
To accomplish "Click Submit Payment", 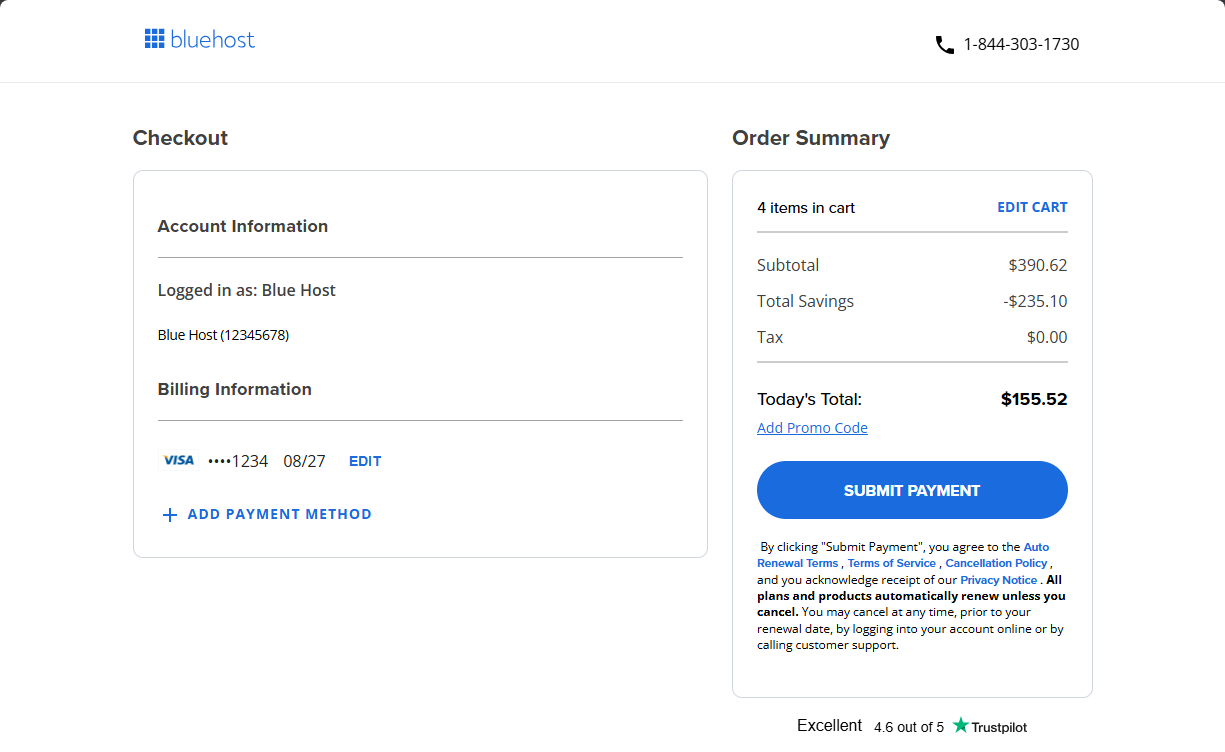I will [911, 490].
